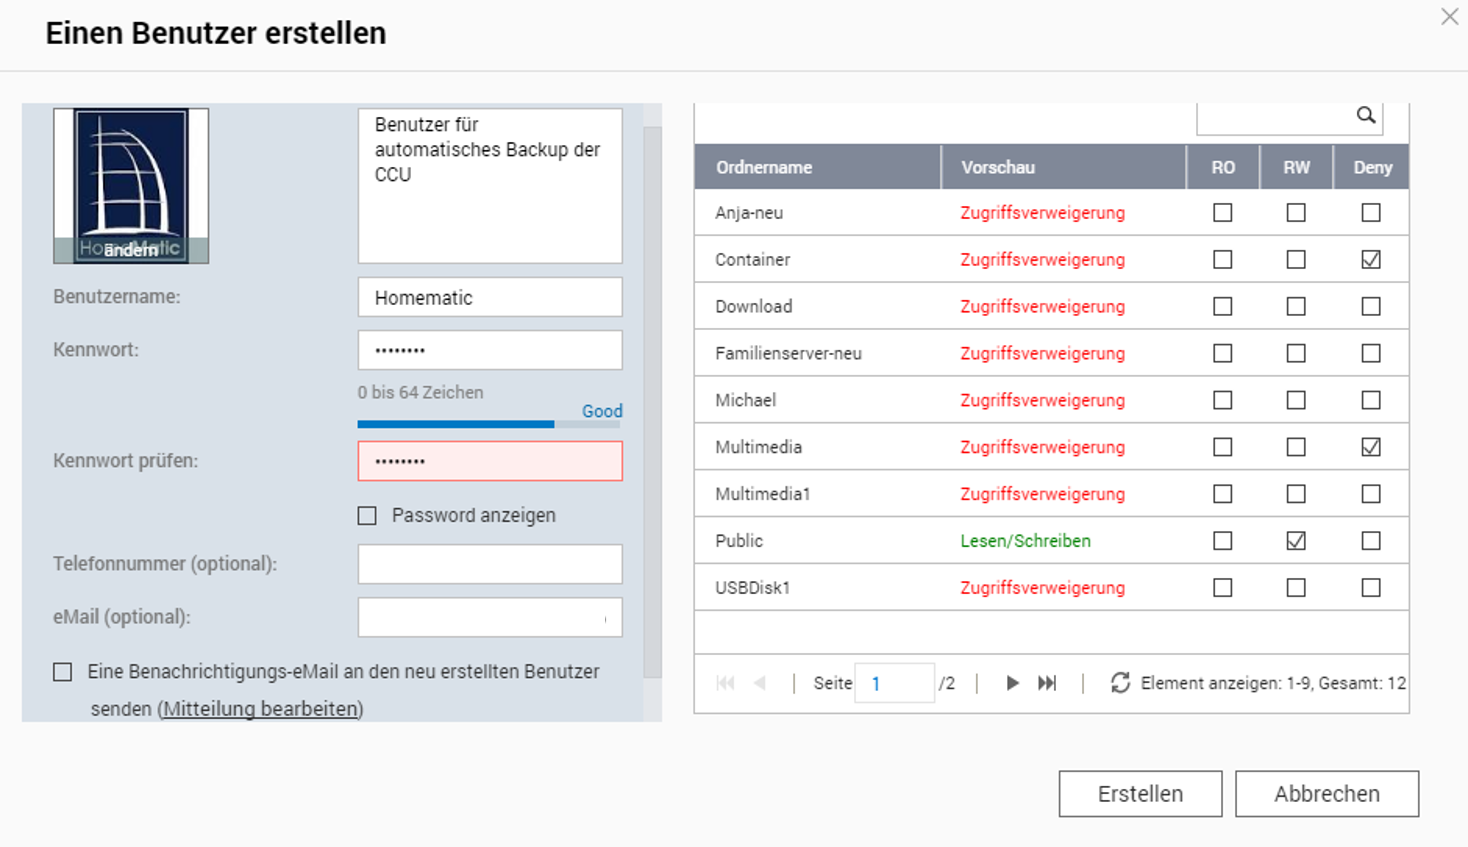Click the Vorschau column header
Image resolution: width=1468 pixels, height=847 pixels.
tap(998, 168)
